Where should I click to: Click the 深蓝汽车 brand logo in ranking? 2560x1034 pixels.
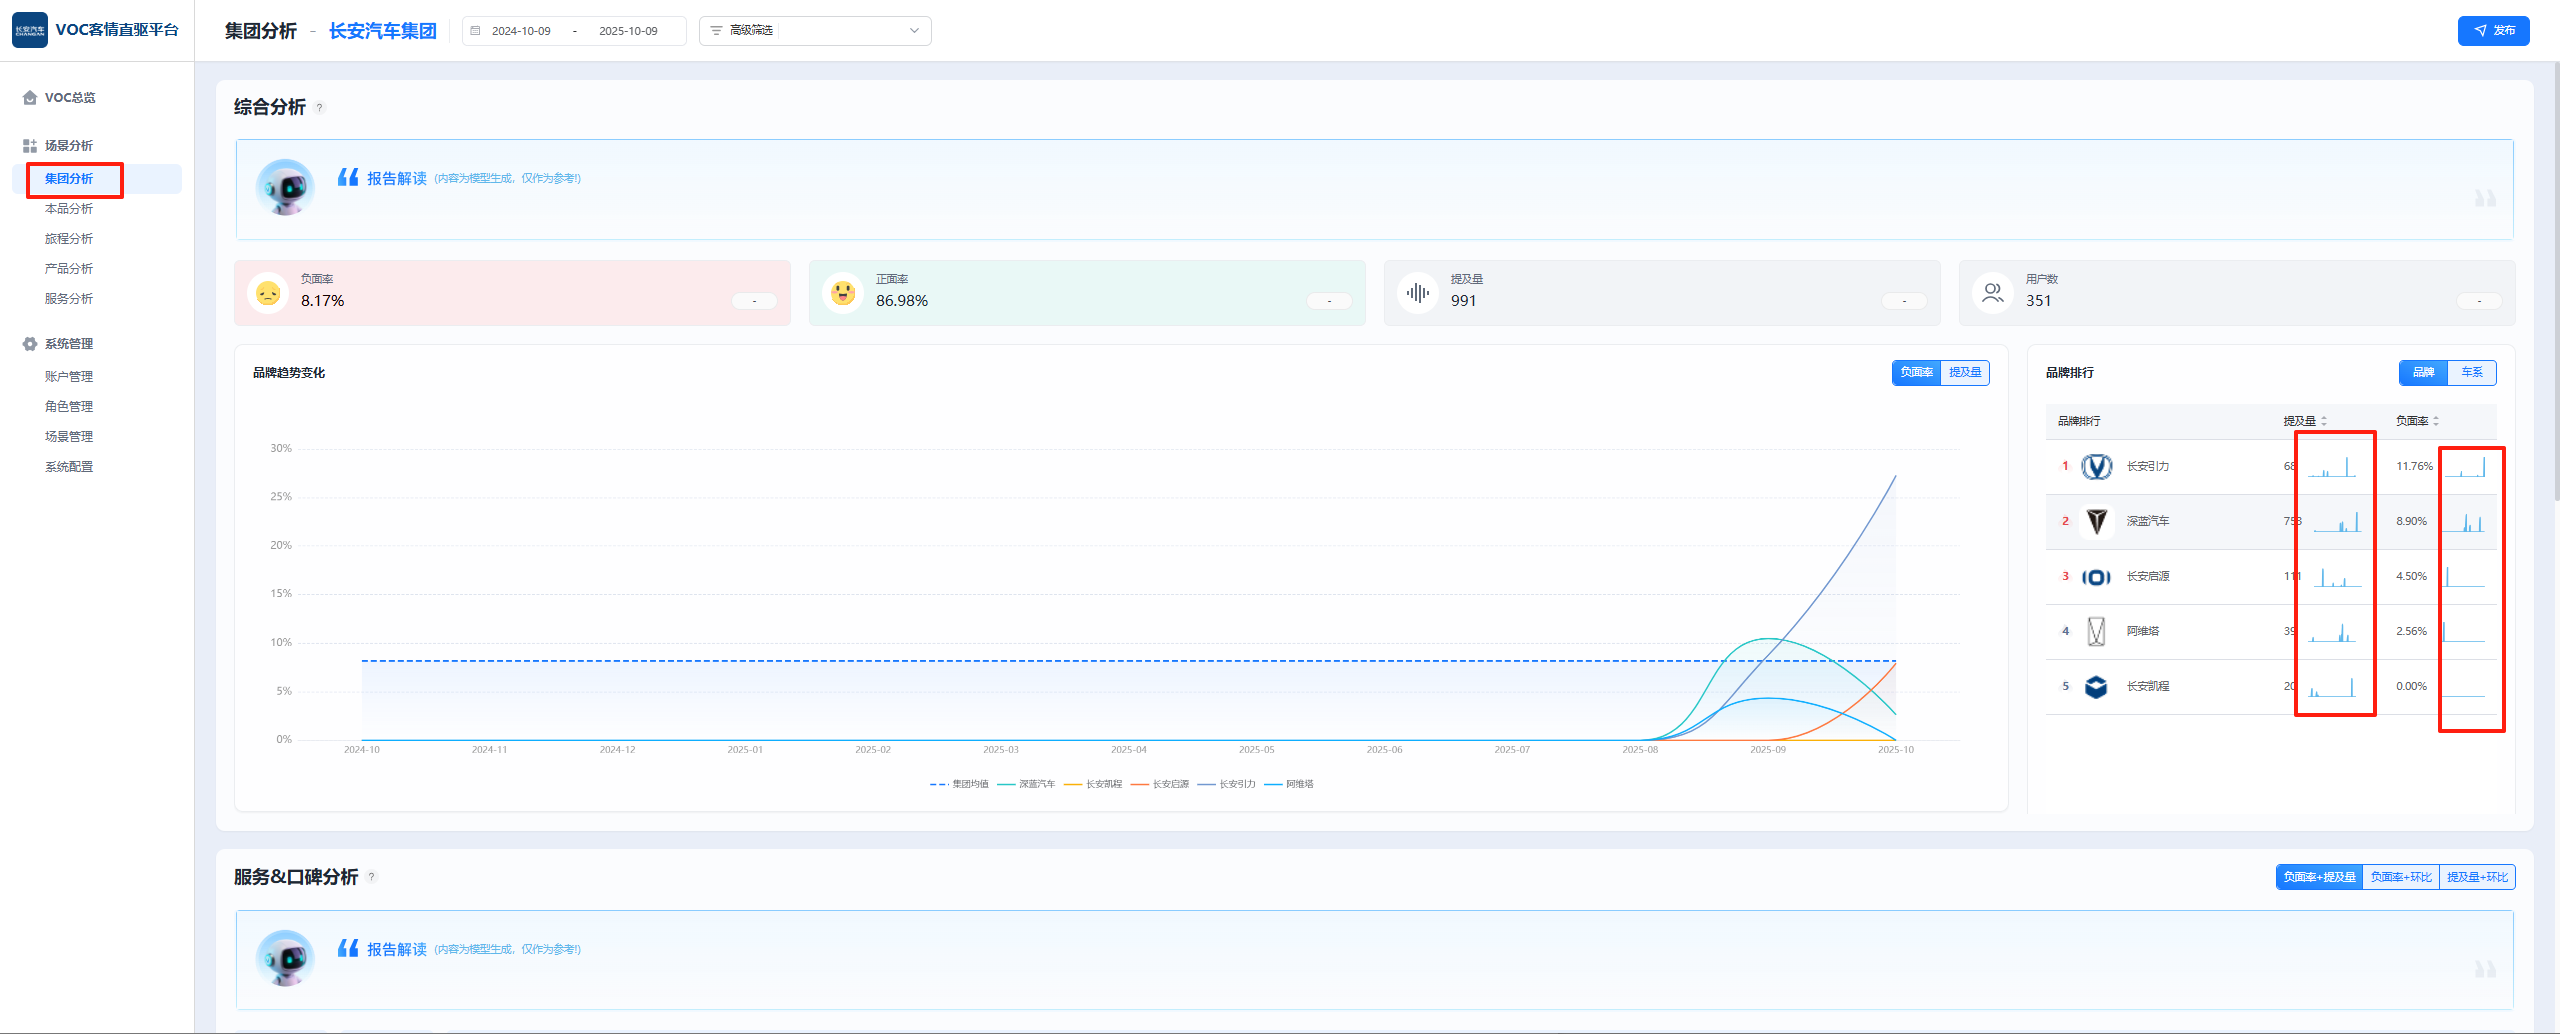coord(2097,521)
